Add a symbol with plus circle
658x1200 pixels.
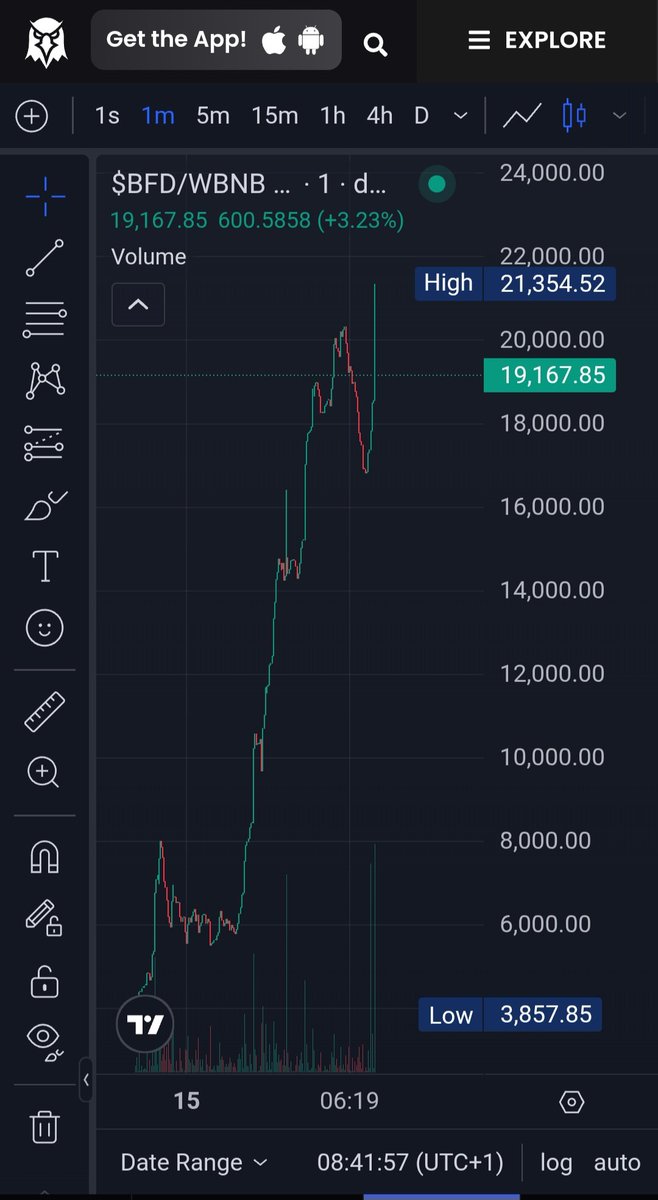32,116
